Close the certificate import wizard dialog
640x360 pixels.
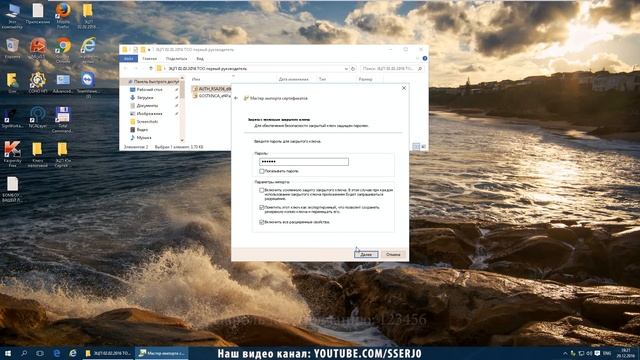404,88
